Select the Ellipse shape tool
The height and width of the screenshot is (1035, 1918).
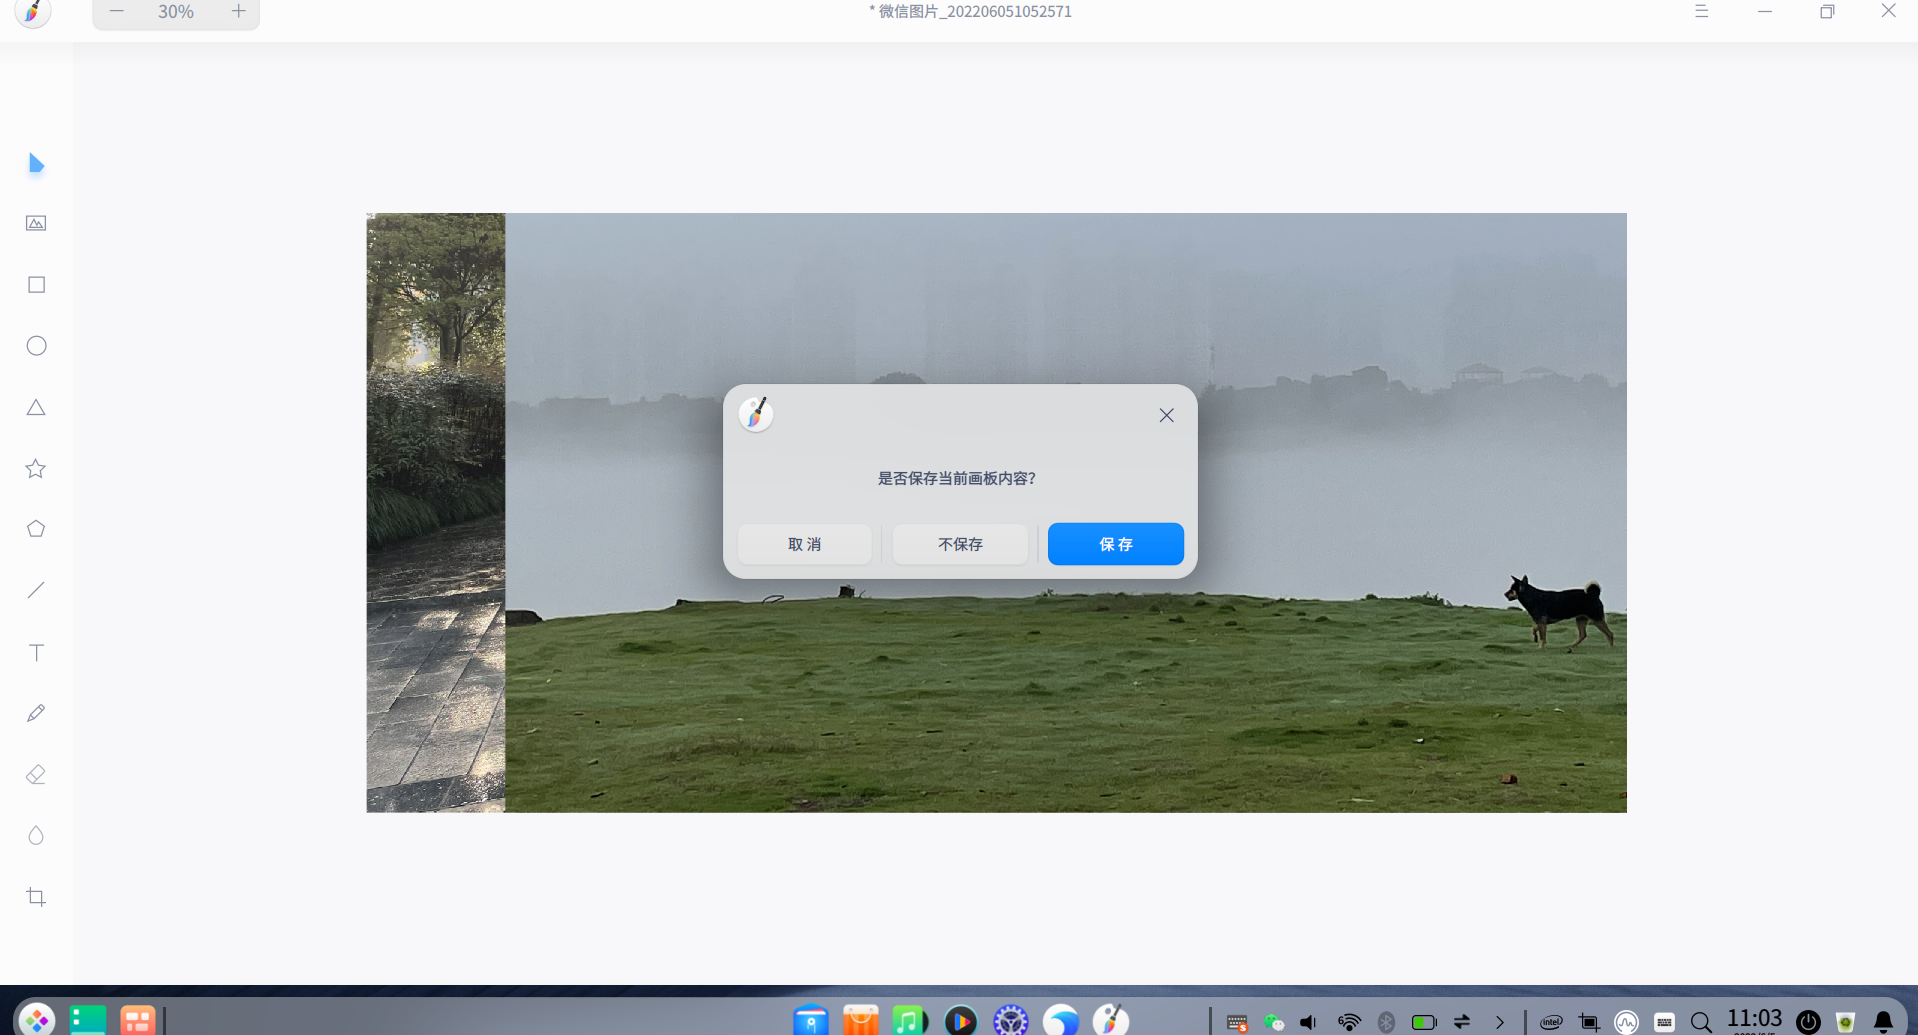tap(36, 346)
